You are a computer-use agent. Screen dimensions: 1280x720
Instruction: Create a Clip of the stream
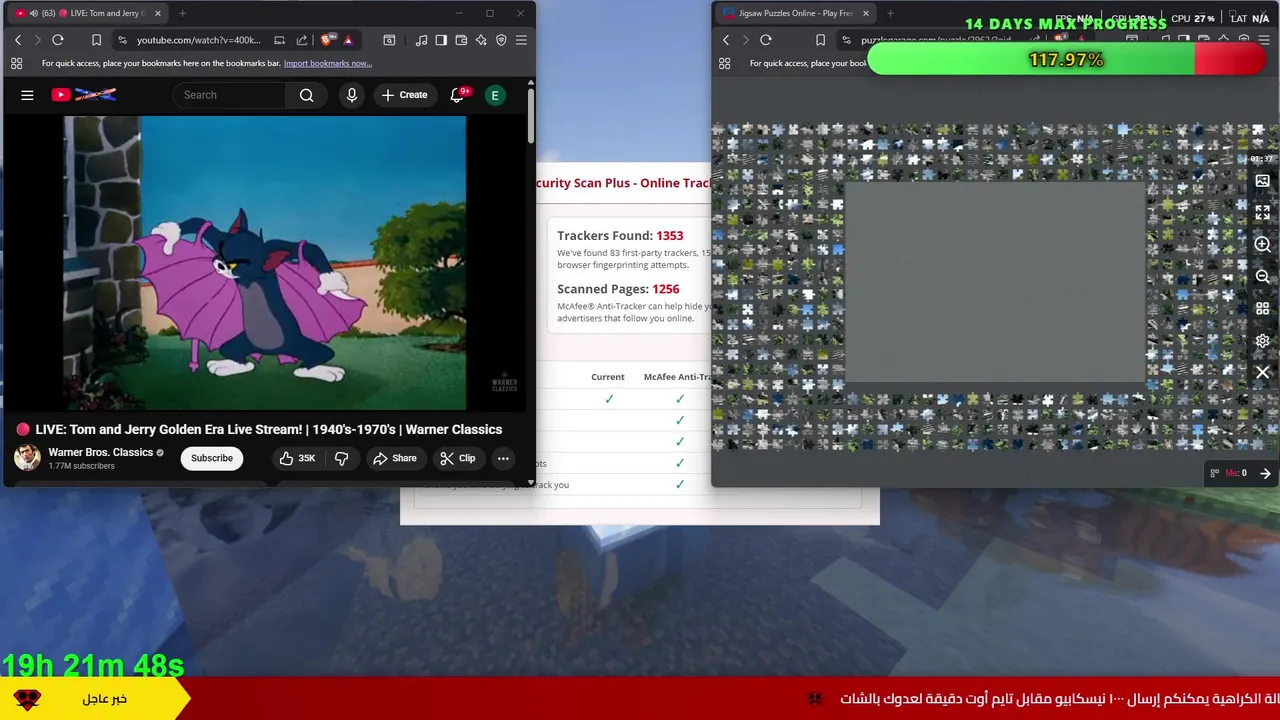pyautogui.click(x=457, y=458)
